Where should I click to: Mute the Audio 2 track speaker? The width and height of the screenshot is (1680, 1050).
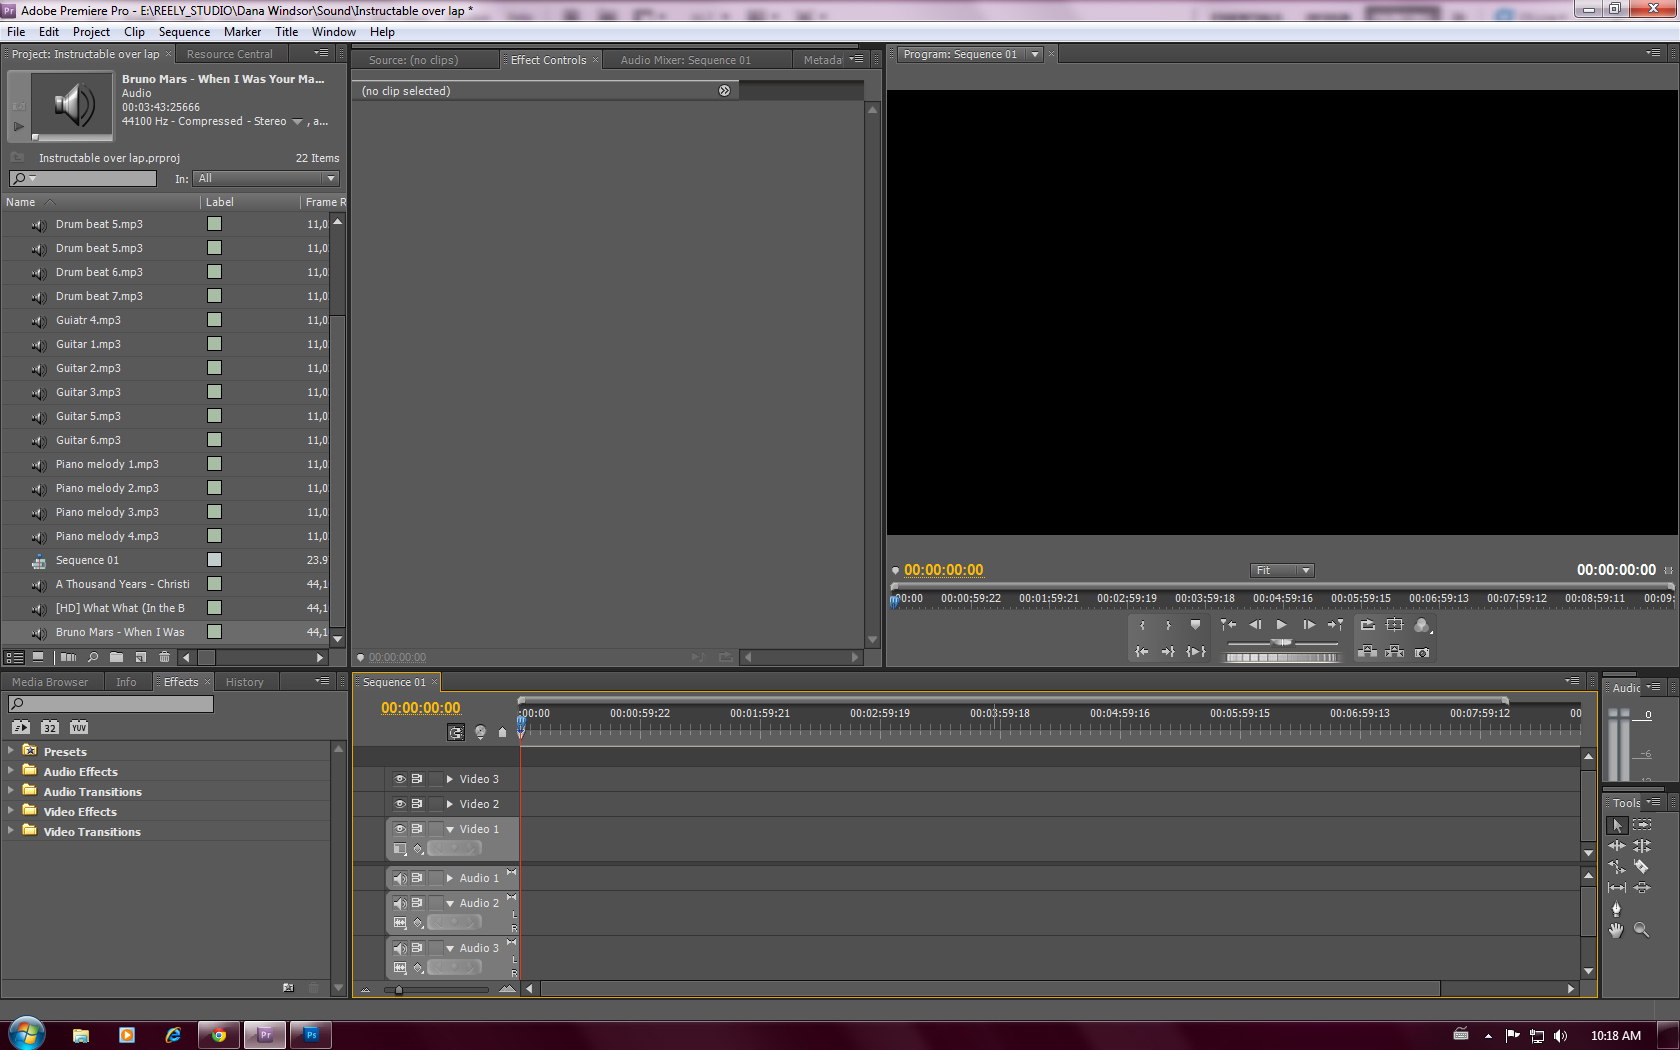[x=400, y=903]
